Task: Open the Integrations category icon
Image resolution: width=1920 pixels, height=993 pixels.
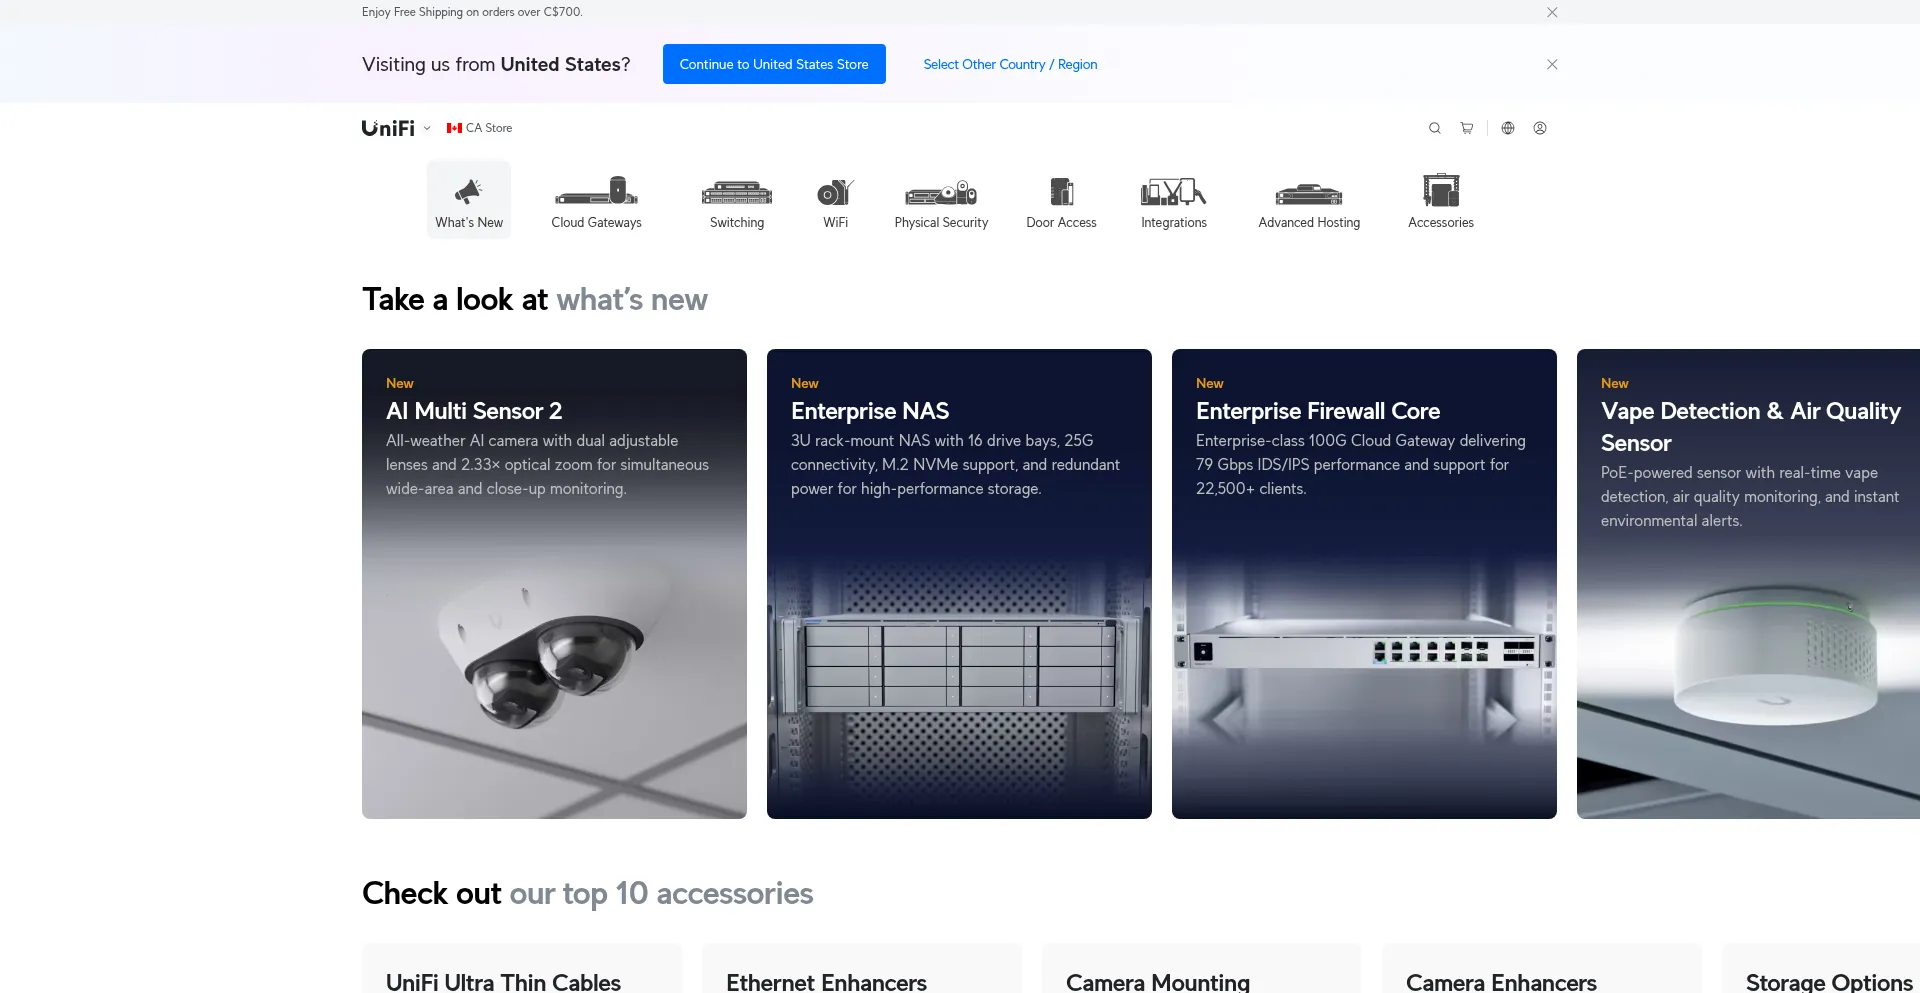Action: point(1174,191)
